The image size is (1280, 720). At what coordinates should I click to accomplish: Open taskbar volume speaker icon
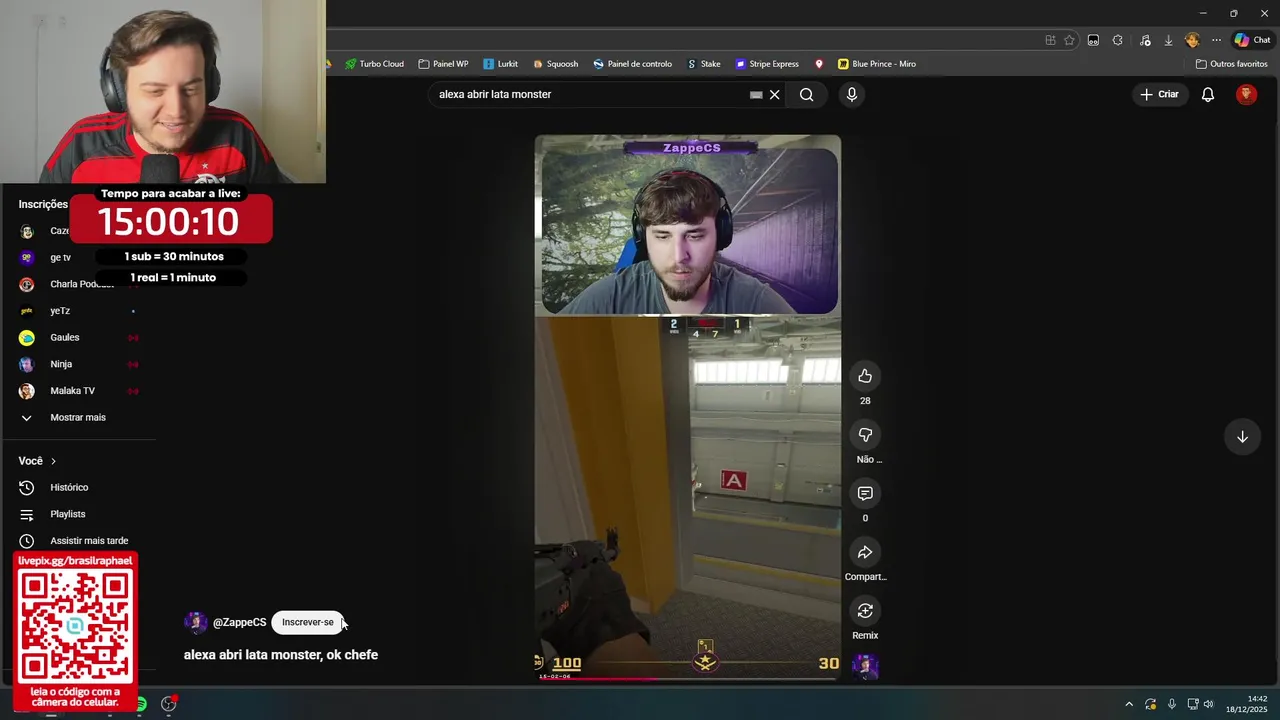pyautogui.click(x=1208, y=704)
